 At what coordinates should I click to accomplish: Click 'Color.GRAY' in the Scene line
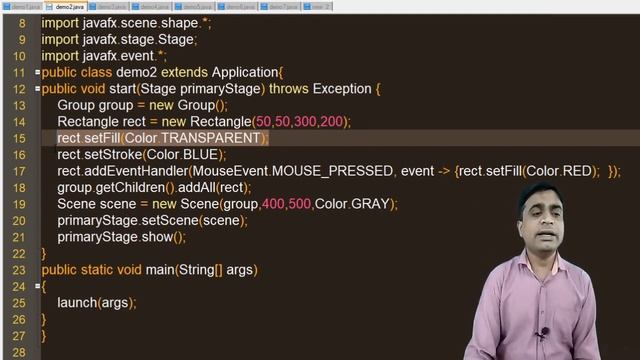[x=352, y=204]
